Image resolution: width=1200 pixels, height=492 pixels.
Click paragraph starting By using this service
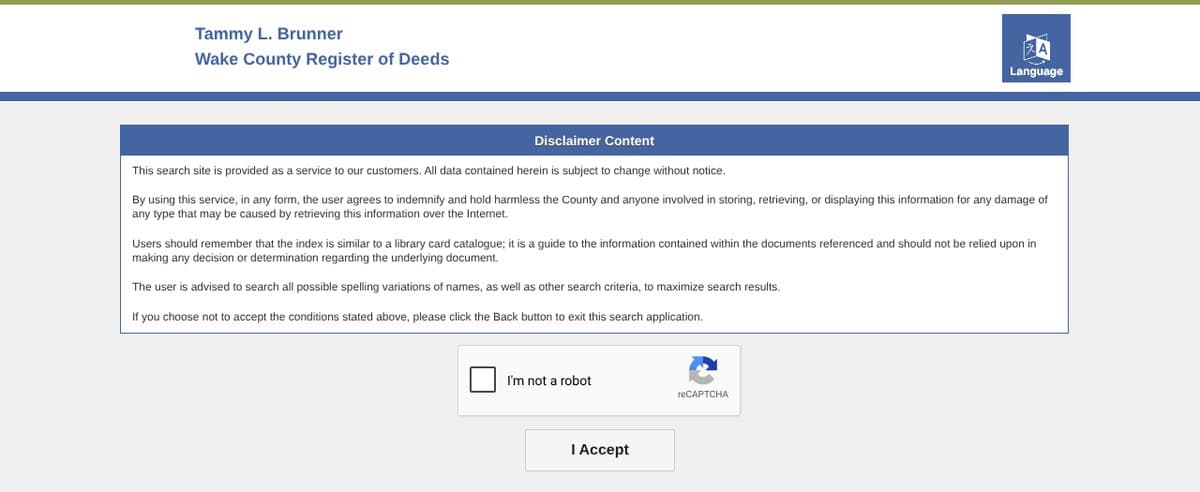coord(590,207)
